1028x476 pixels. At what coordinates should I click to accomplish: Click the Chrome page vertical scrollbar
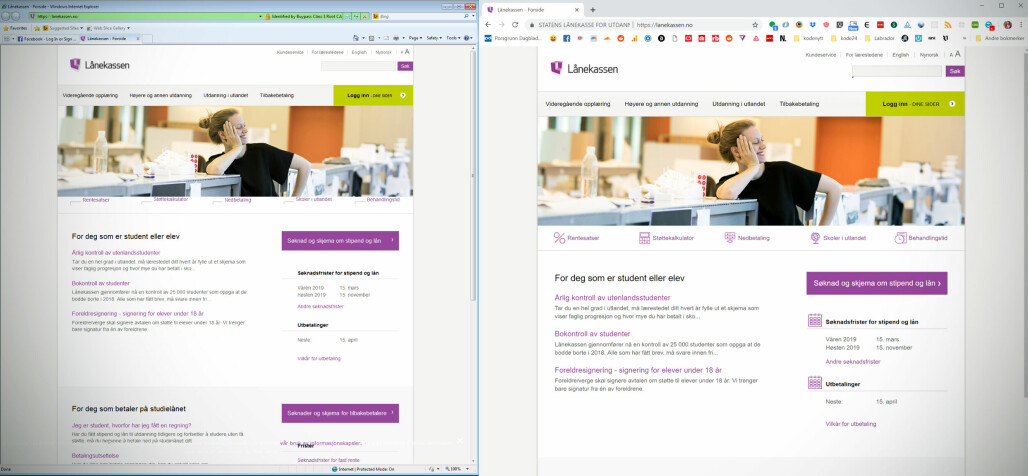pyautogui.click(x=1024, y=223)
